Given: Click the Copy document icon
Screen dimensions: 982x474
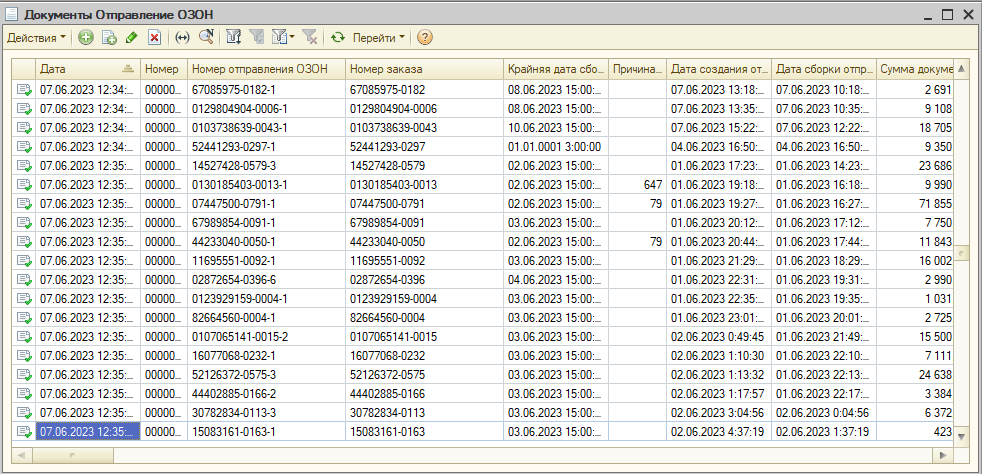Looking at the screenshot, I should click(x=109, y=38).
